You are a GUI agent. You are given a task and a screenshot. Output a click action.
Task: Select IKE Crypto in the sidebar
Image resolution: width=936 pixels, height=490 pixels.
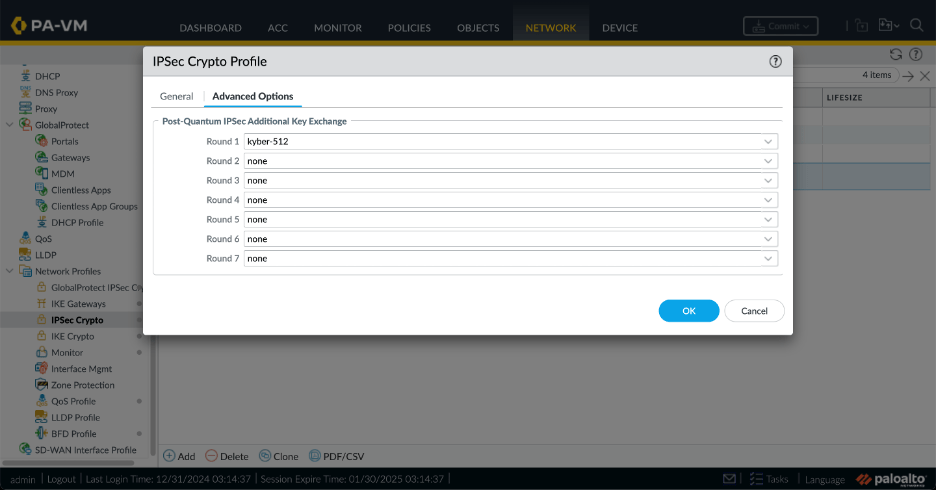click(x=72, y=336)
